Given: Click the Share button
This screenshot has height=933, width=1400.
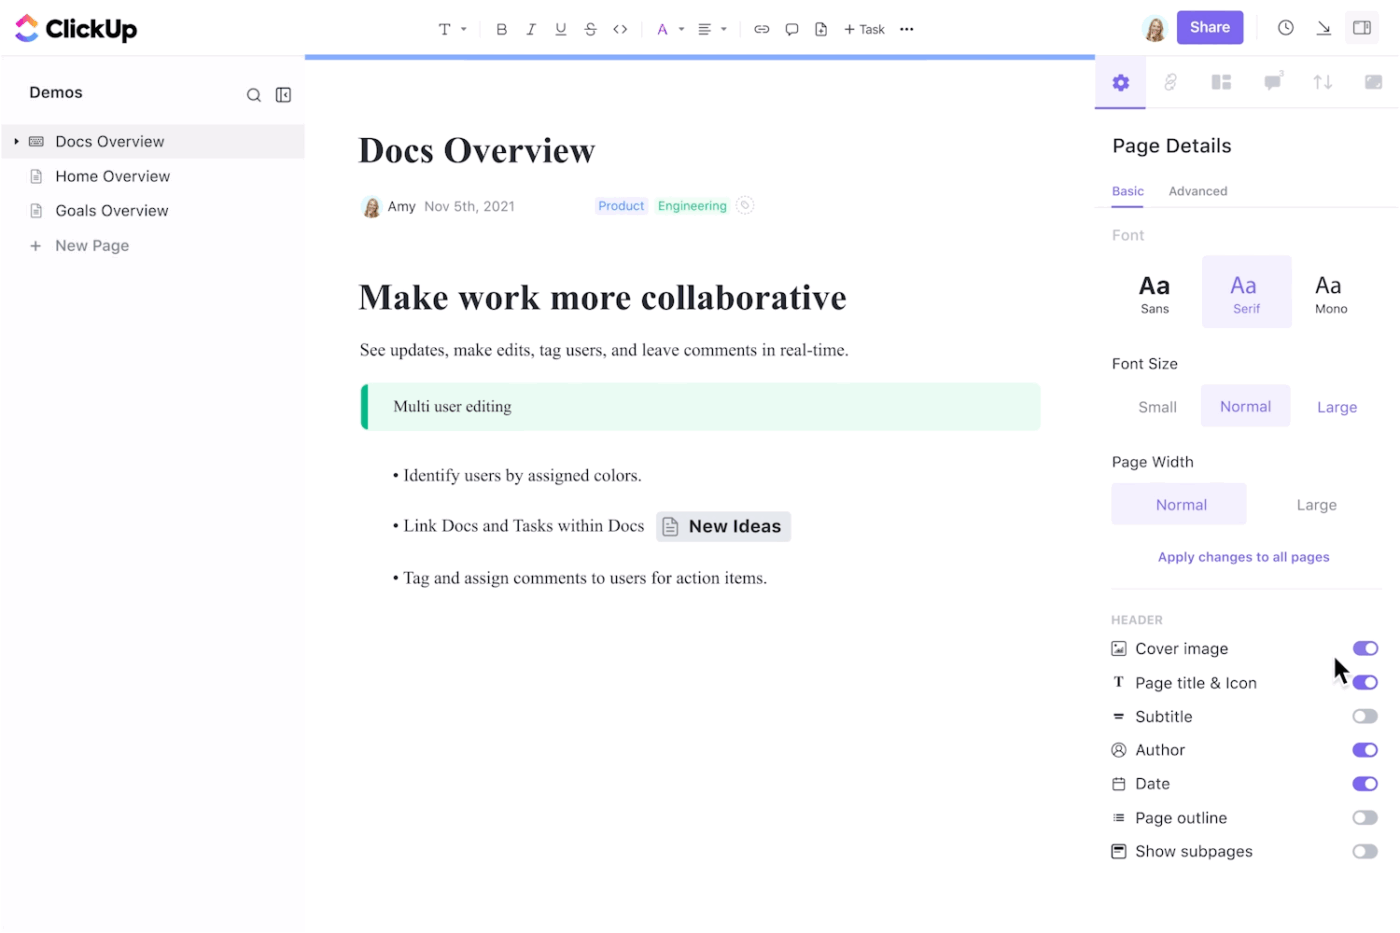Looking at the screenshot, I should tap(1210, 28).
